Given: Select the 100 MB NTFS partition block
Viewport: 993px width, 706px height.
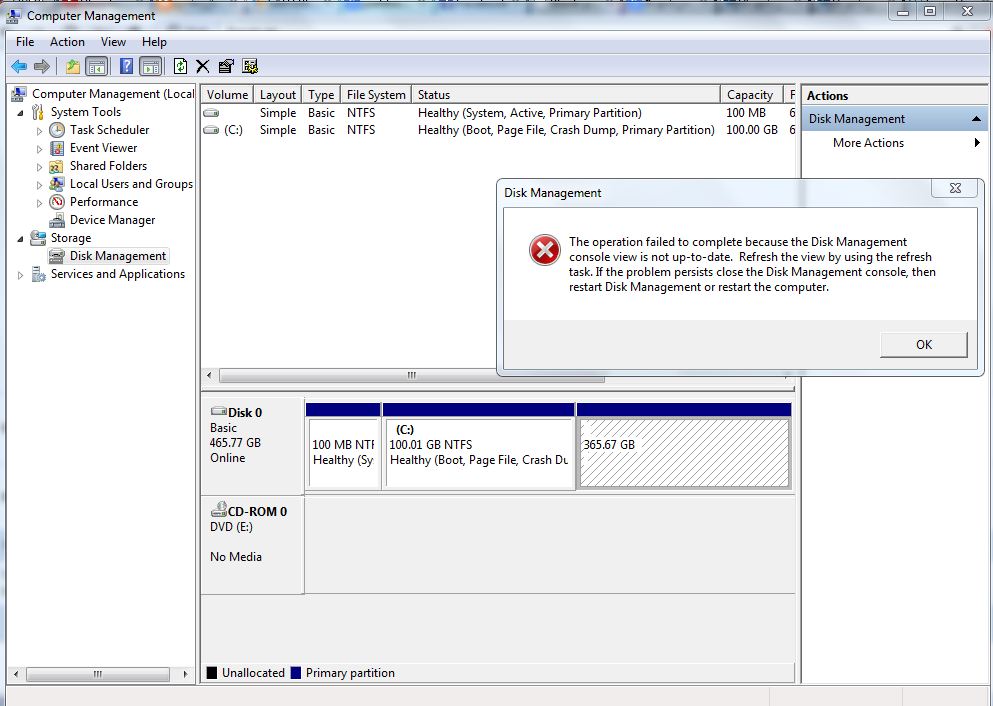Looking at the screenshot, I should coord(343,453).
